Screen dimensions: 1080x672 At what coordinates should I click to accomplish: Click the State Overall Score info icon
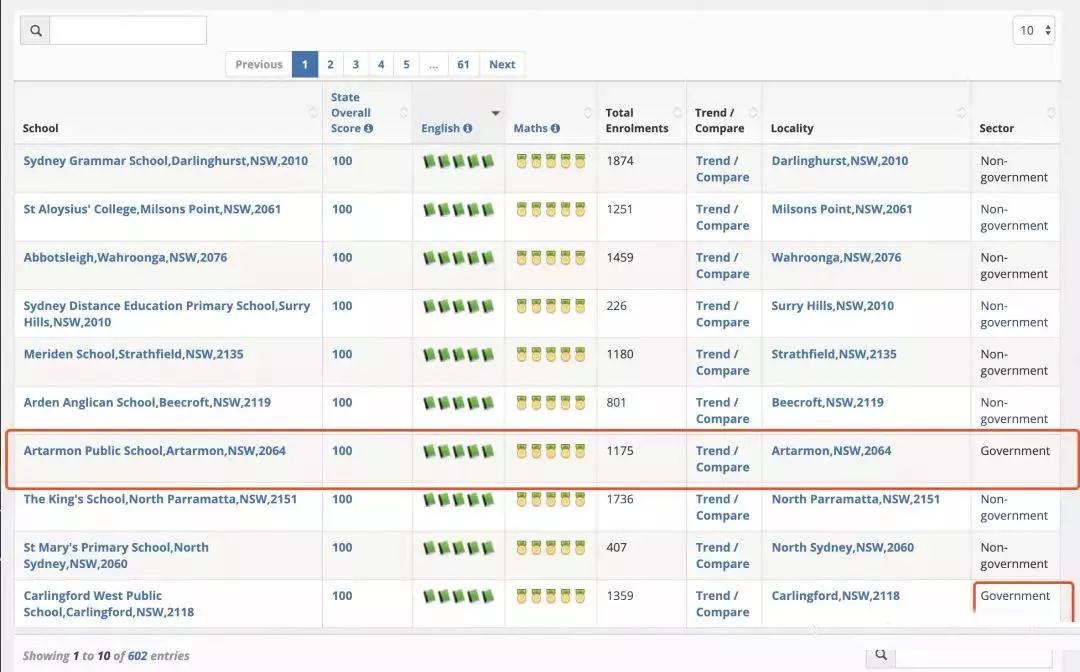pyautogui.click(x=368, y=129)
